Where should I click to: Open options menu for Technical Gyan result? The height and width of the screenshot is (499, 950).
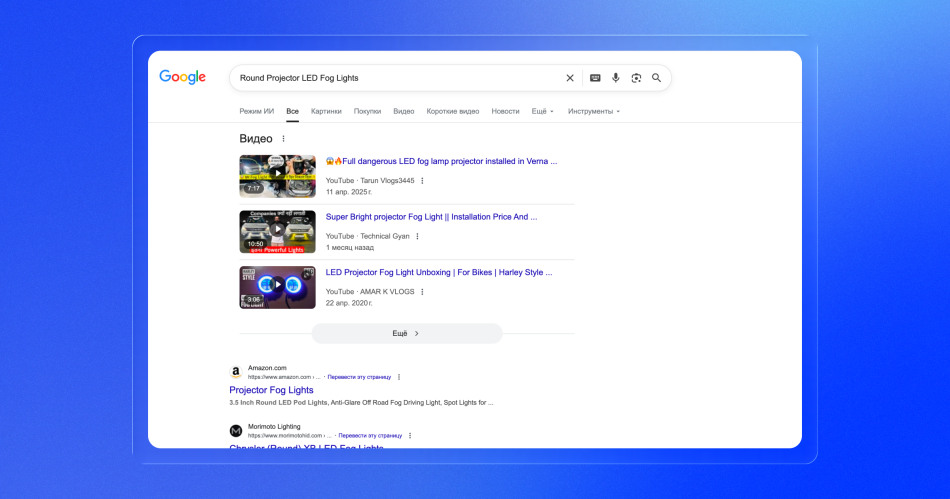(x=418, y=237)
